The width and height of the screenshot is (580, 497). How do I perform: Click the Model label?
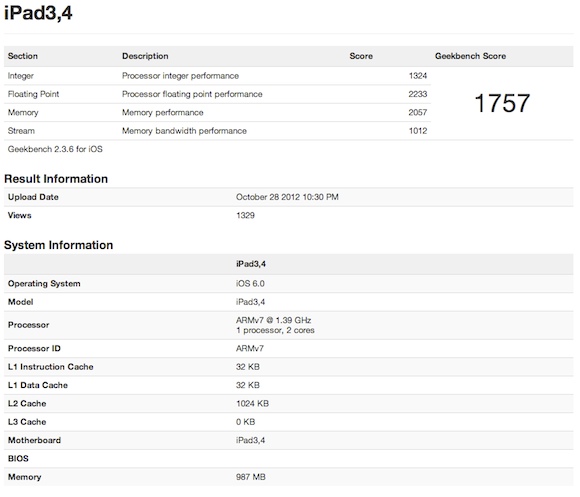[x=20, y=302]
